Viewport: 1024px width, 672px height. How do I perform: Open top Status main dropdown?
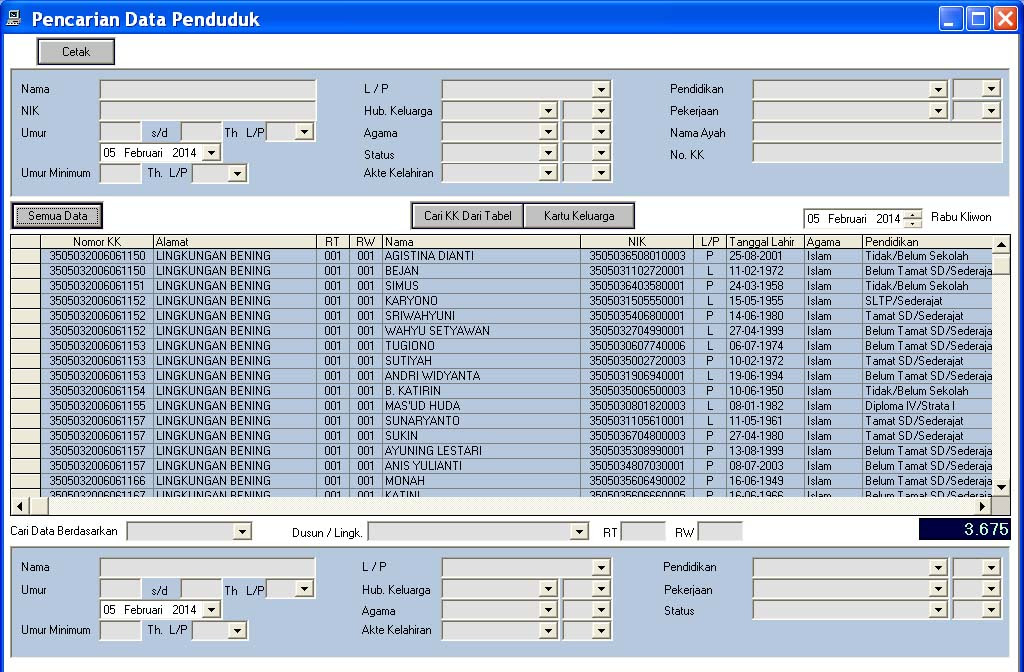coord(548,153)
